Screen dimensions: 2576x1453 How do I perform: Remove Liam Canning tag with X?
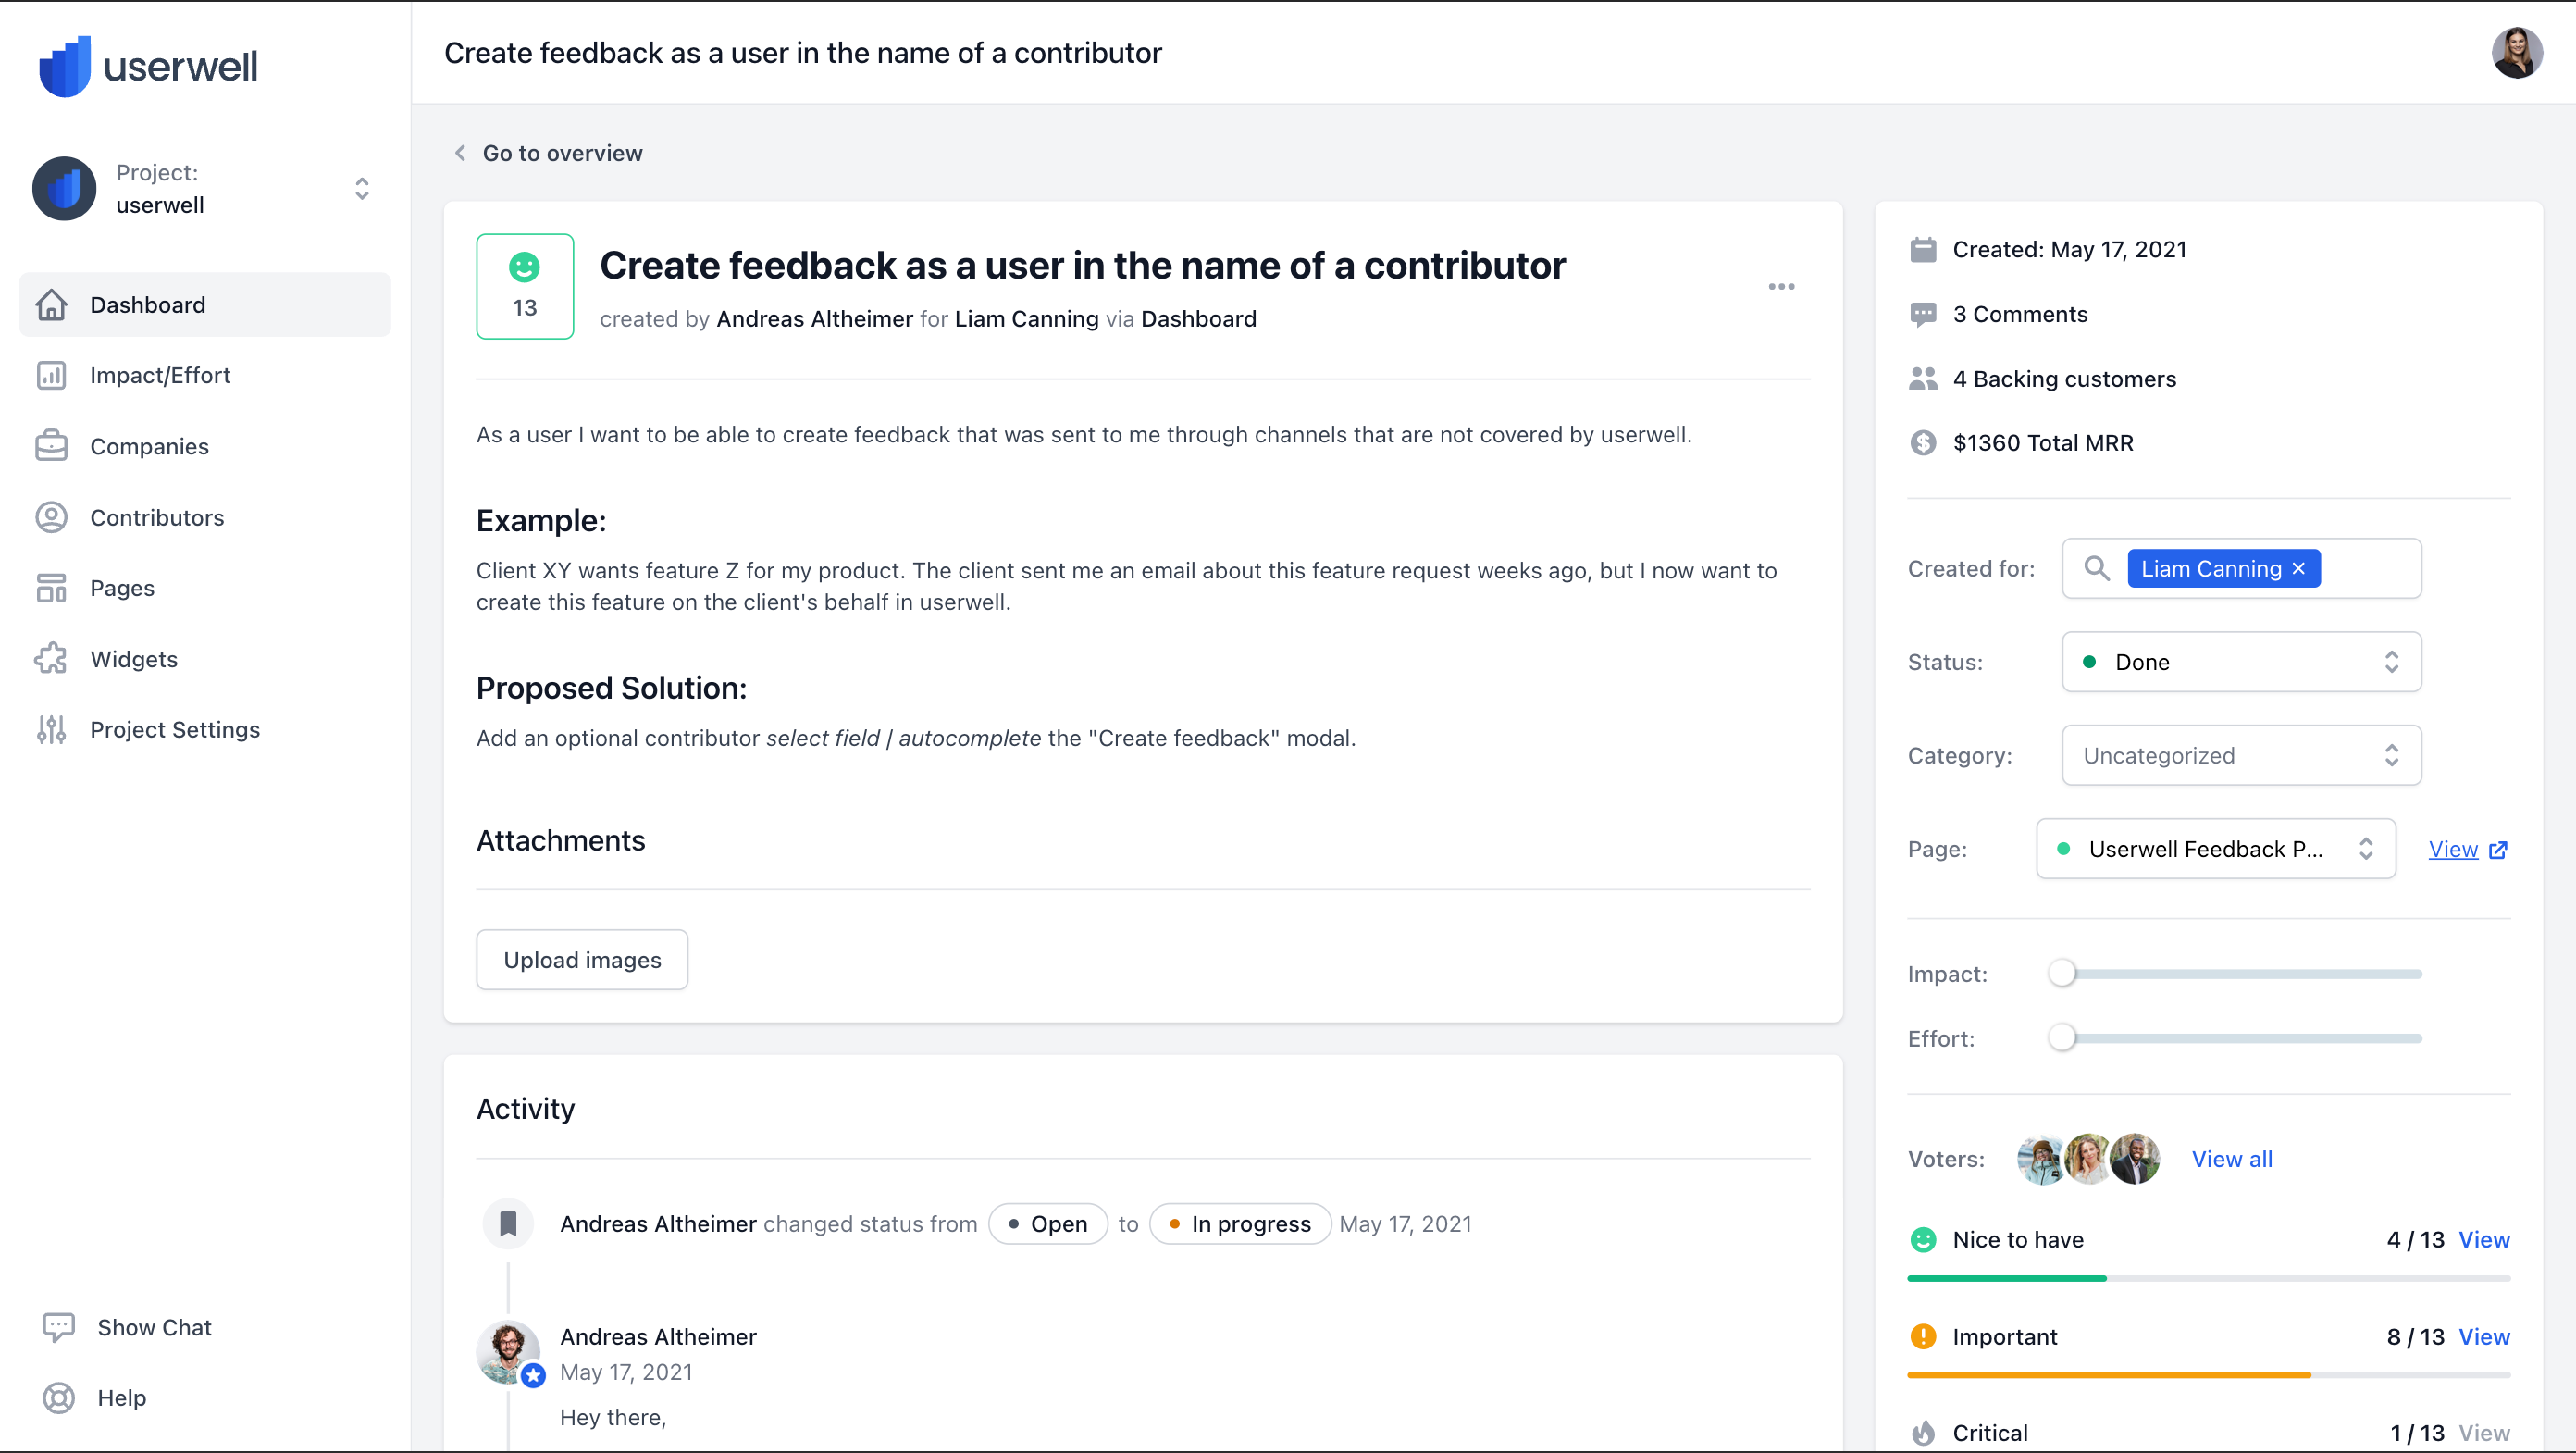tap(2299, 569)
